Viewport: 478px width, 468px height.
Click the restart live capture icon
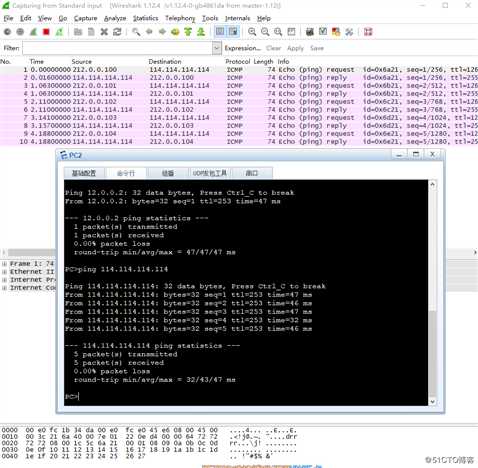click(x=59, y=32)
